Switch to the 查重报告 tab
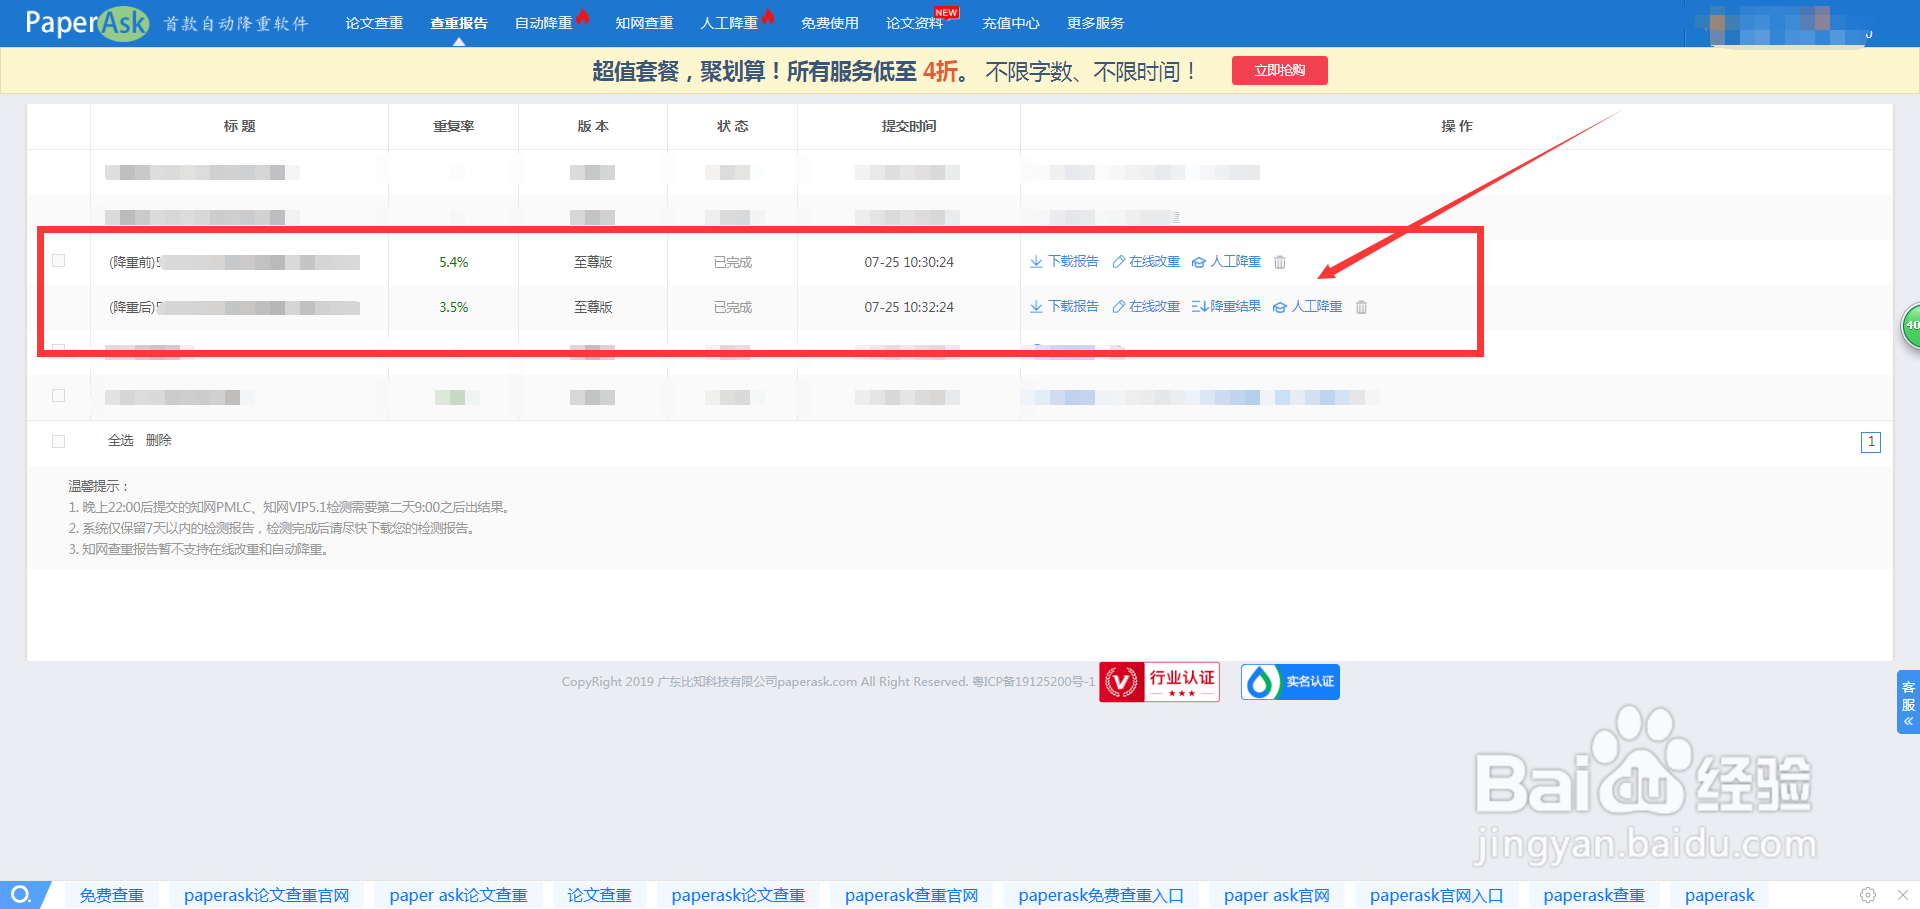The image size is (1920, 909). coord(458,22)
